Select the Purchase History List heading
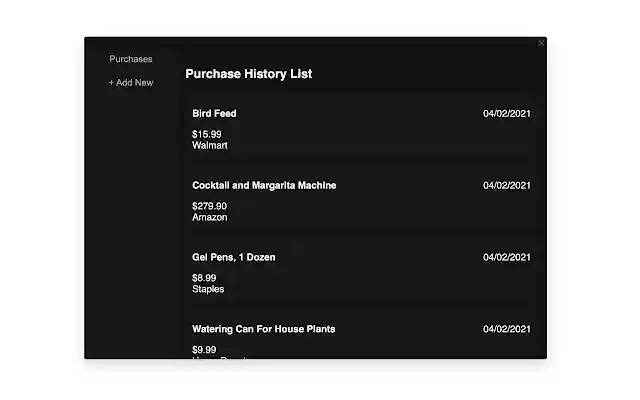Viewport: 640px width, 400px height. [249, 74]
